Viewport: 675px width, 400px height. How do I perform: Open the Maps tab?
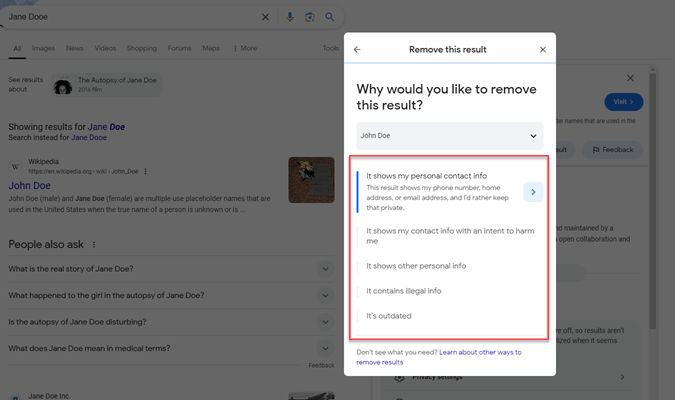pos(211,48)
